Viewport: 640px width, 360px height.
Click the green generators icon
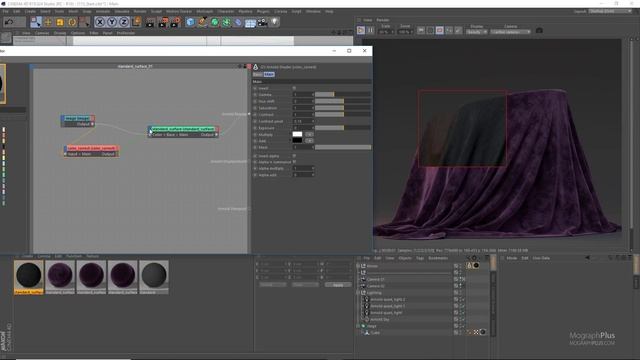(214, 22)
